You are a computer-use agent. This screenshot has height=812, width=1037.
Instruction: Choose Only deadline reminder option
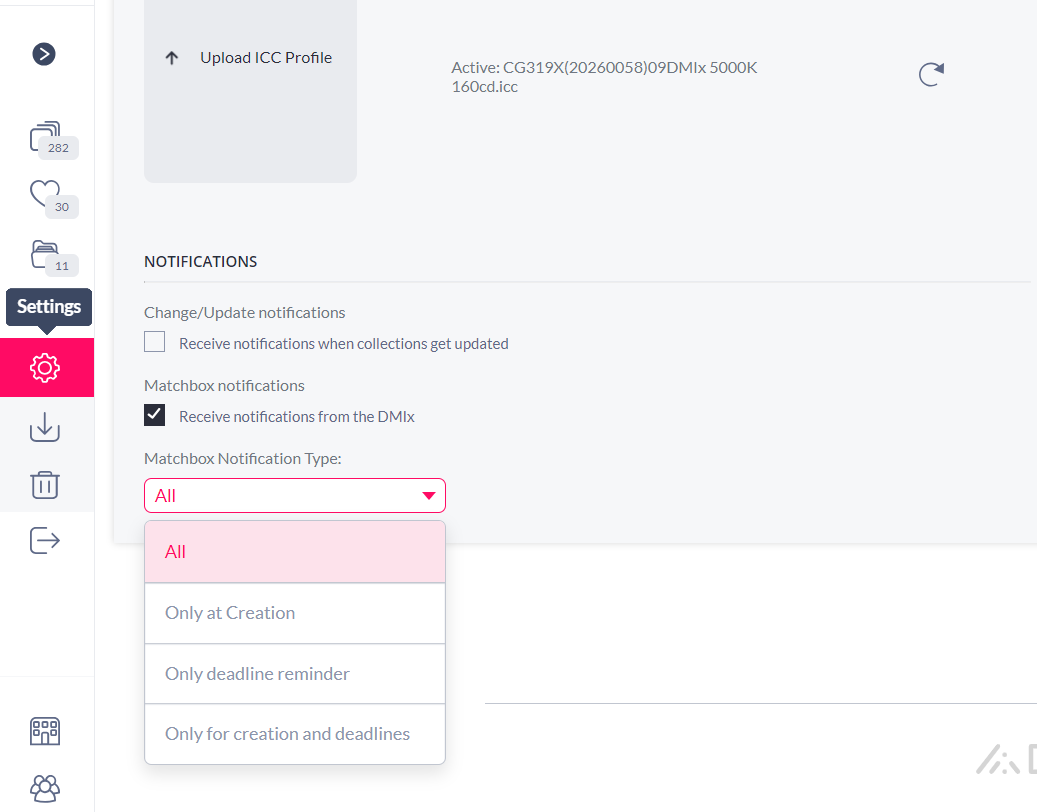click(295, 674)
